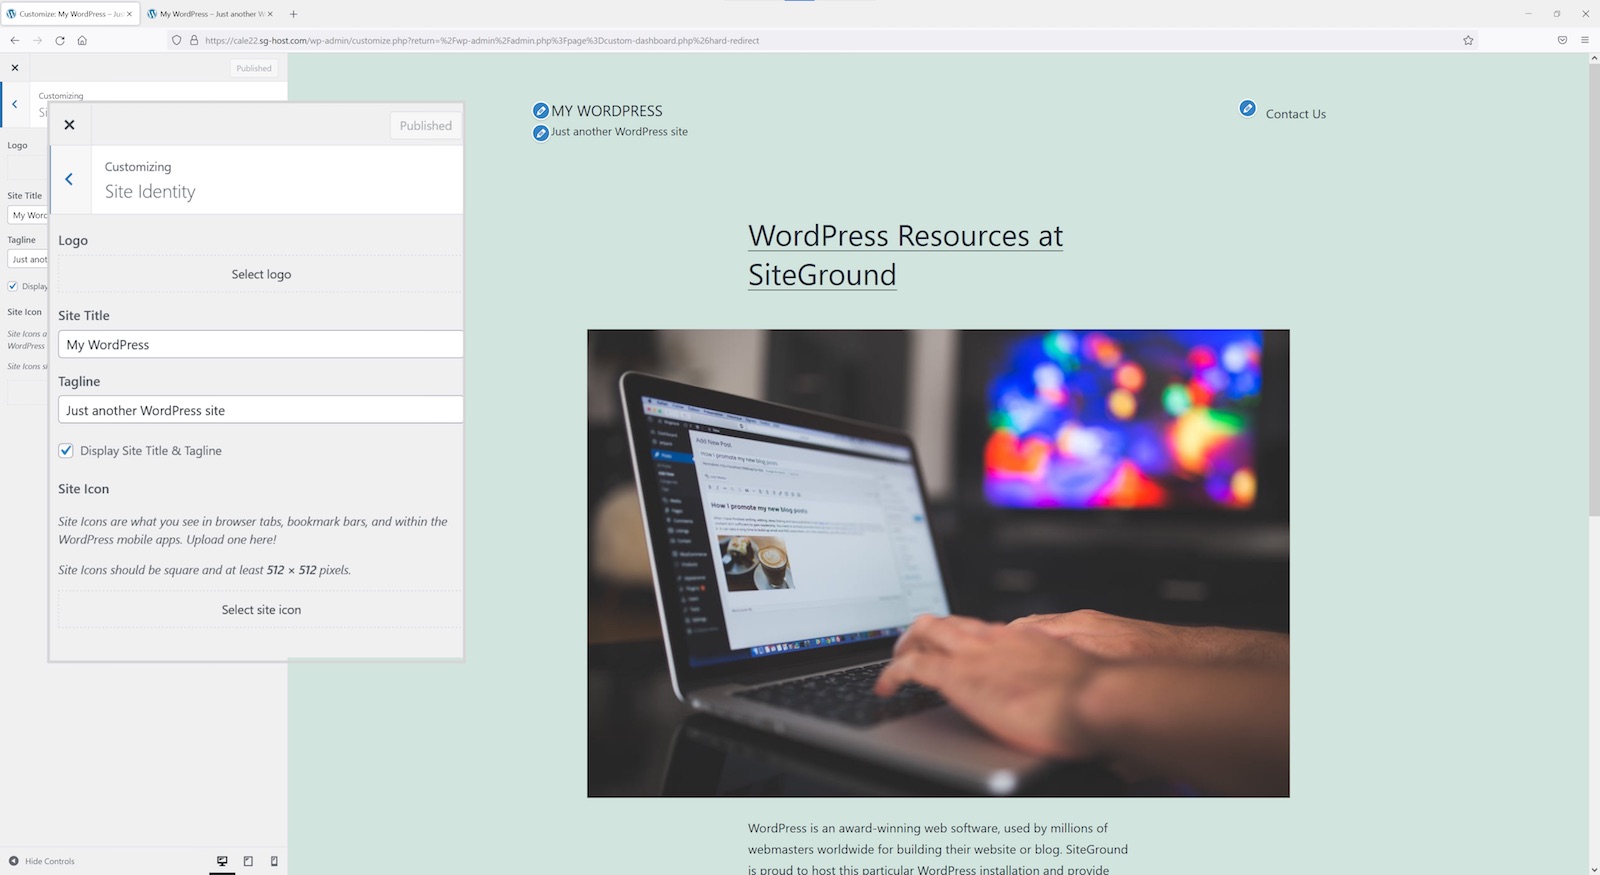Go back in browser history
The height and width of the screenshot is (875, 1600).
point(15,40)
